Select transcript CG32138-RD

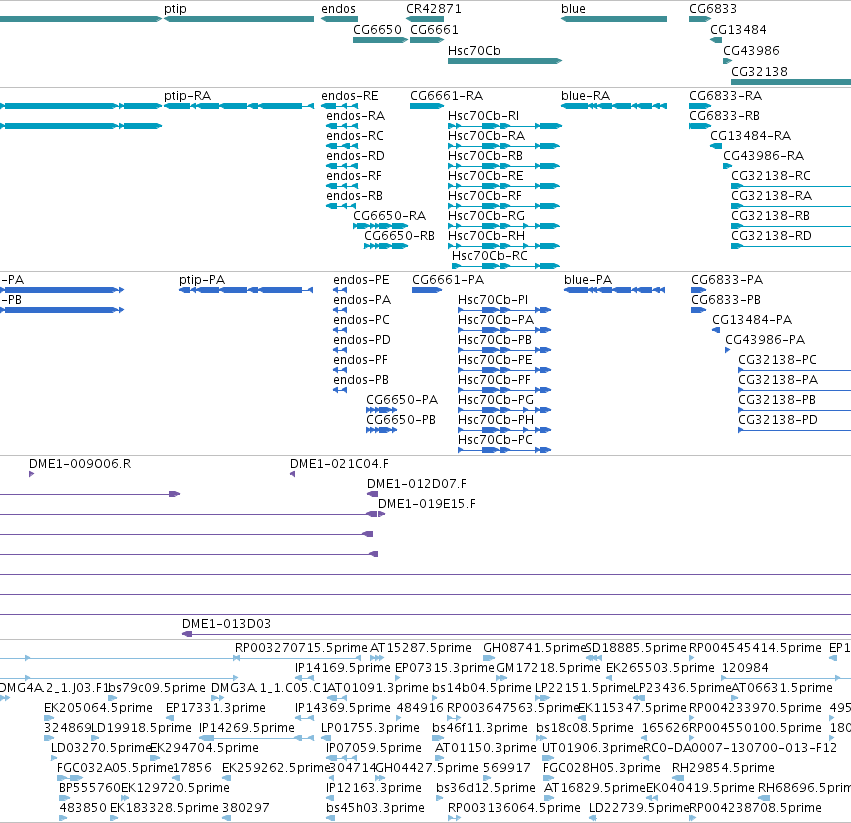[791, 246]
